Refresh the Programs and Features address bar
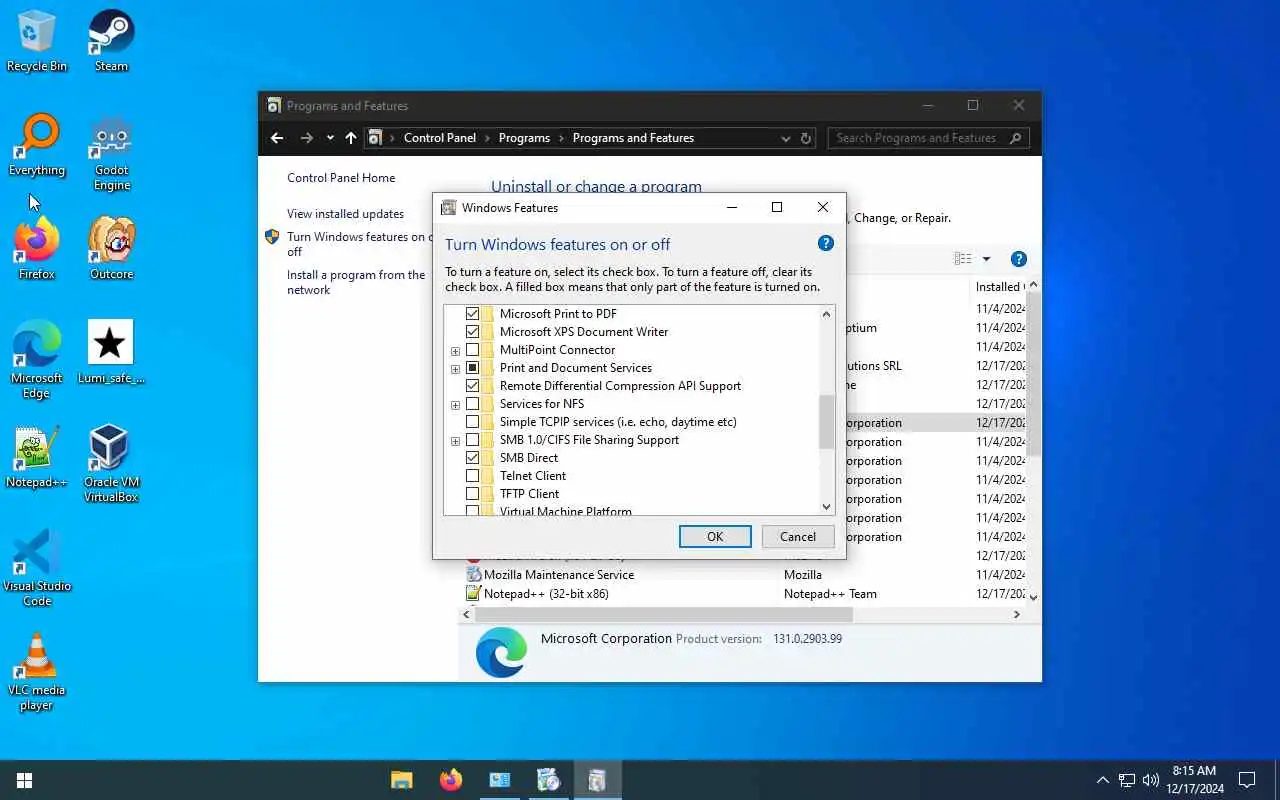 click(806, 138)
